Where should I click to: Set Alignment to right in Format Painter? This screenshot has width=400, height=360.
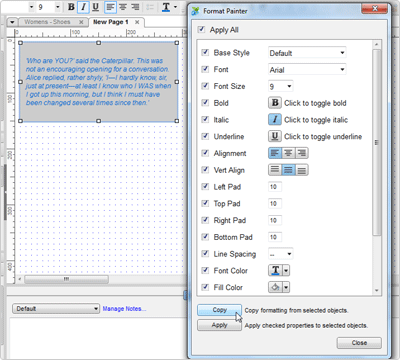click(302, 153)
